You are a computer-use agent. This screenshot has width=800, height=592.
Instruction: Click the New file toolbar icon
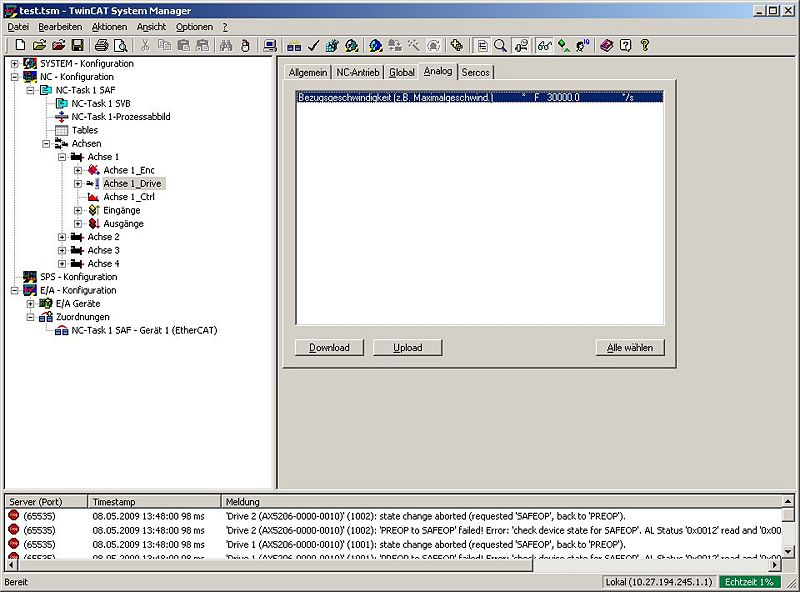pos(20,45)
